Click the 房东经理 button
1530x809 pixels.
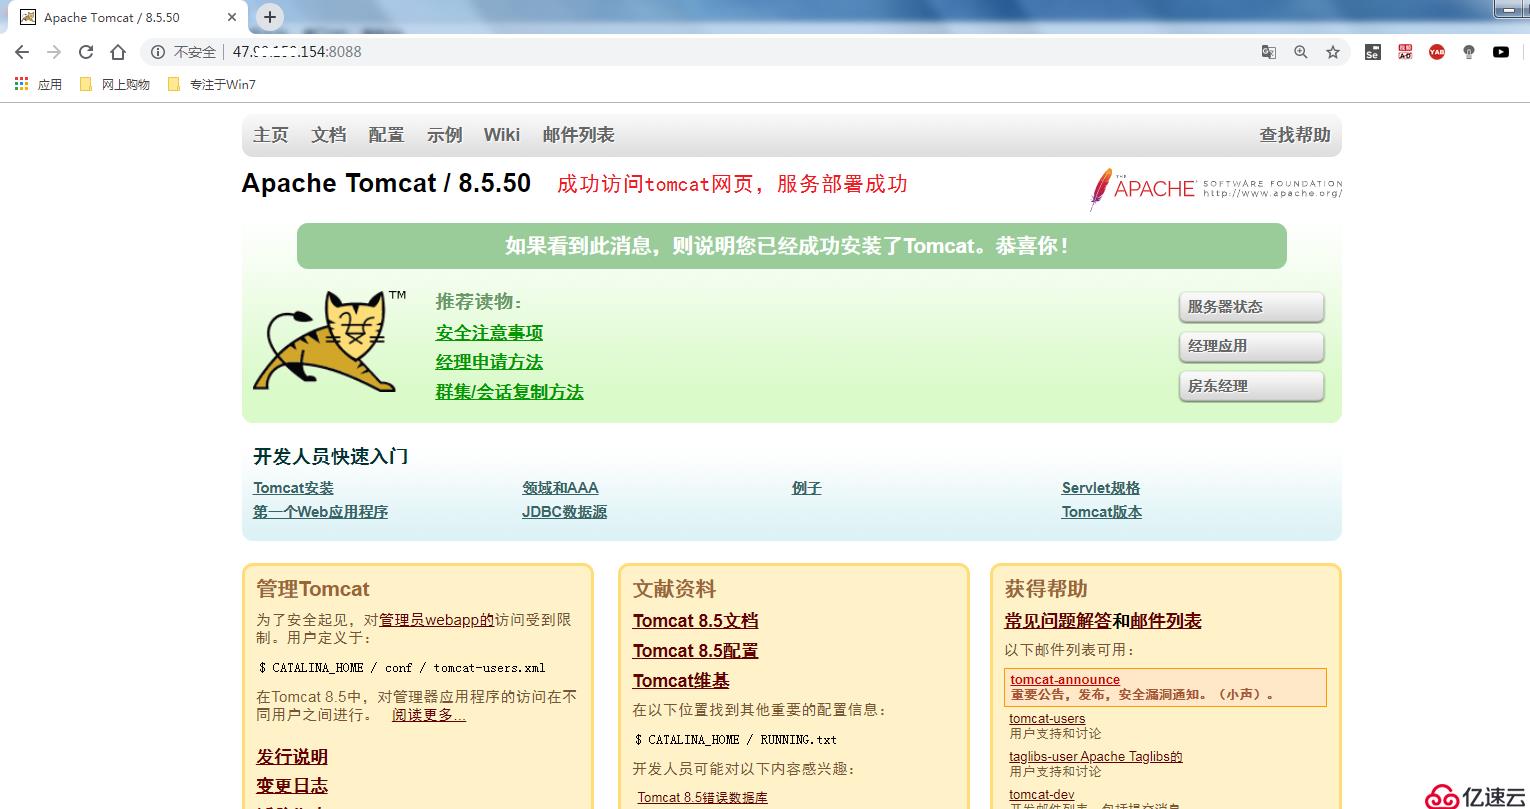[x=1251, y=386]
